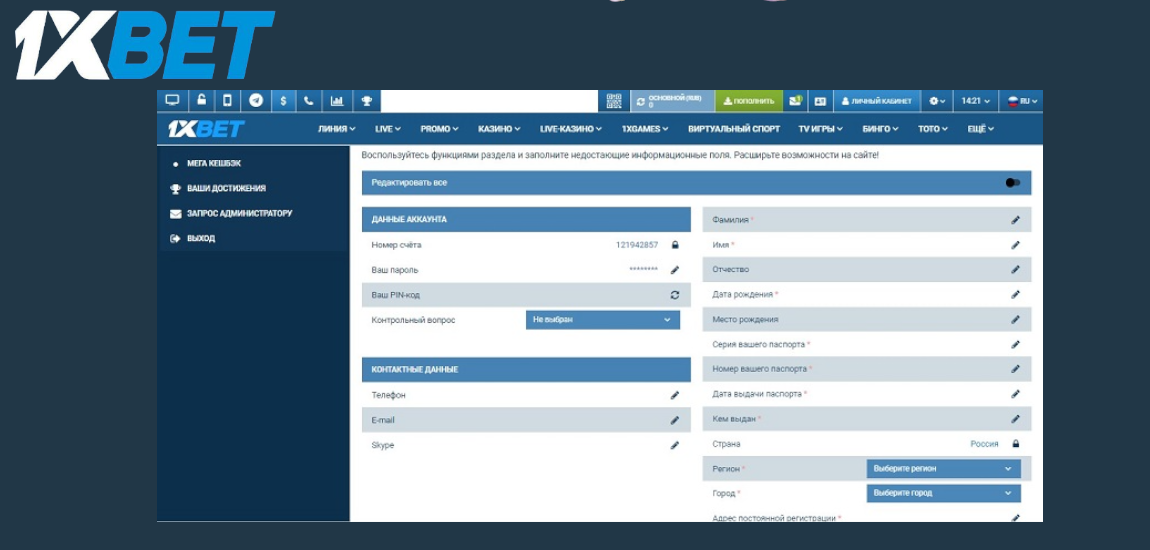Image resolution: width=1150 pixels, height=550 pixels.
Task: Edit the Кем выдан pencil icon
Action: [x=1016, y=419]
